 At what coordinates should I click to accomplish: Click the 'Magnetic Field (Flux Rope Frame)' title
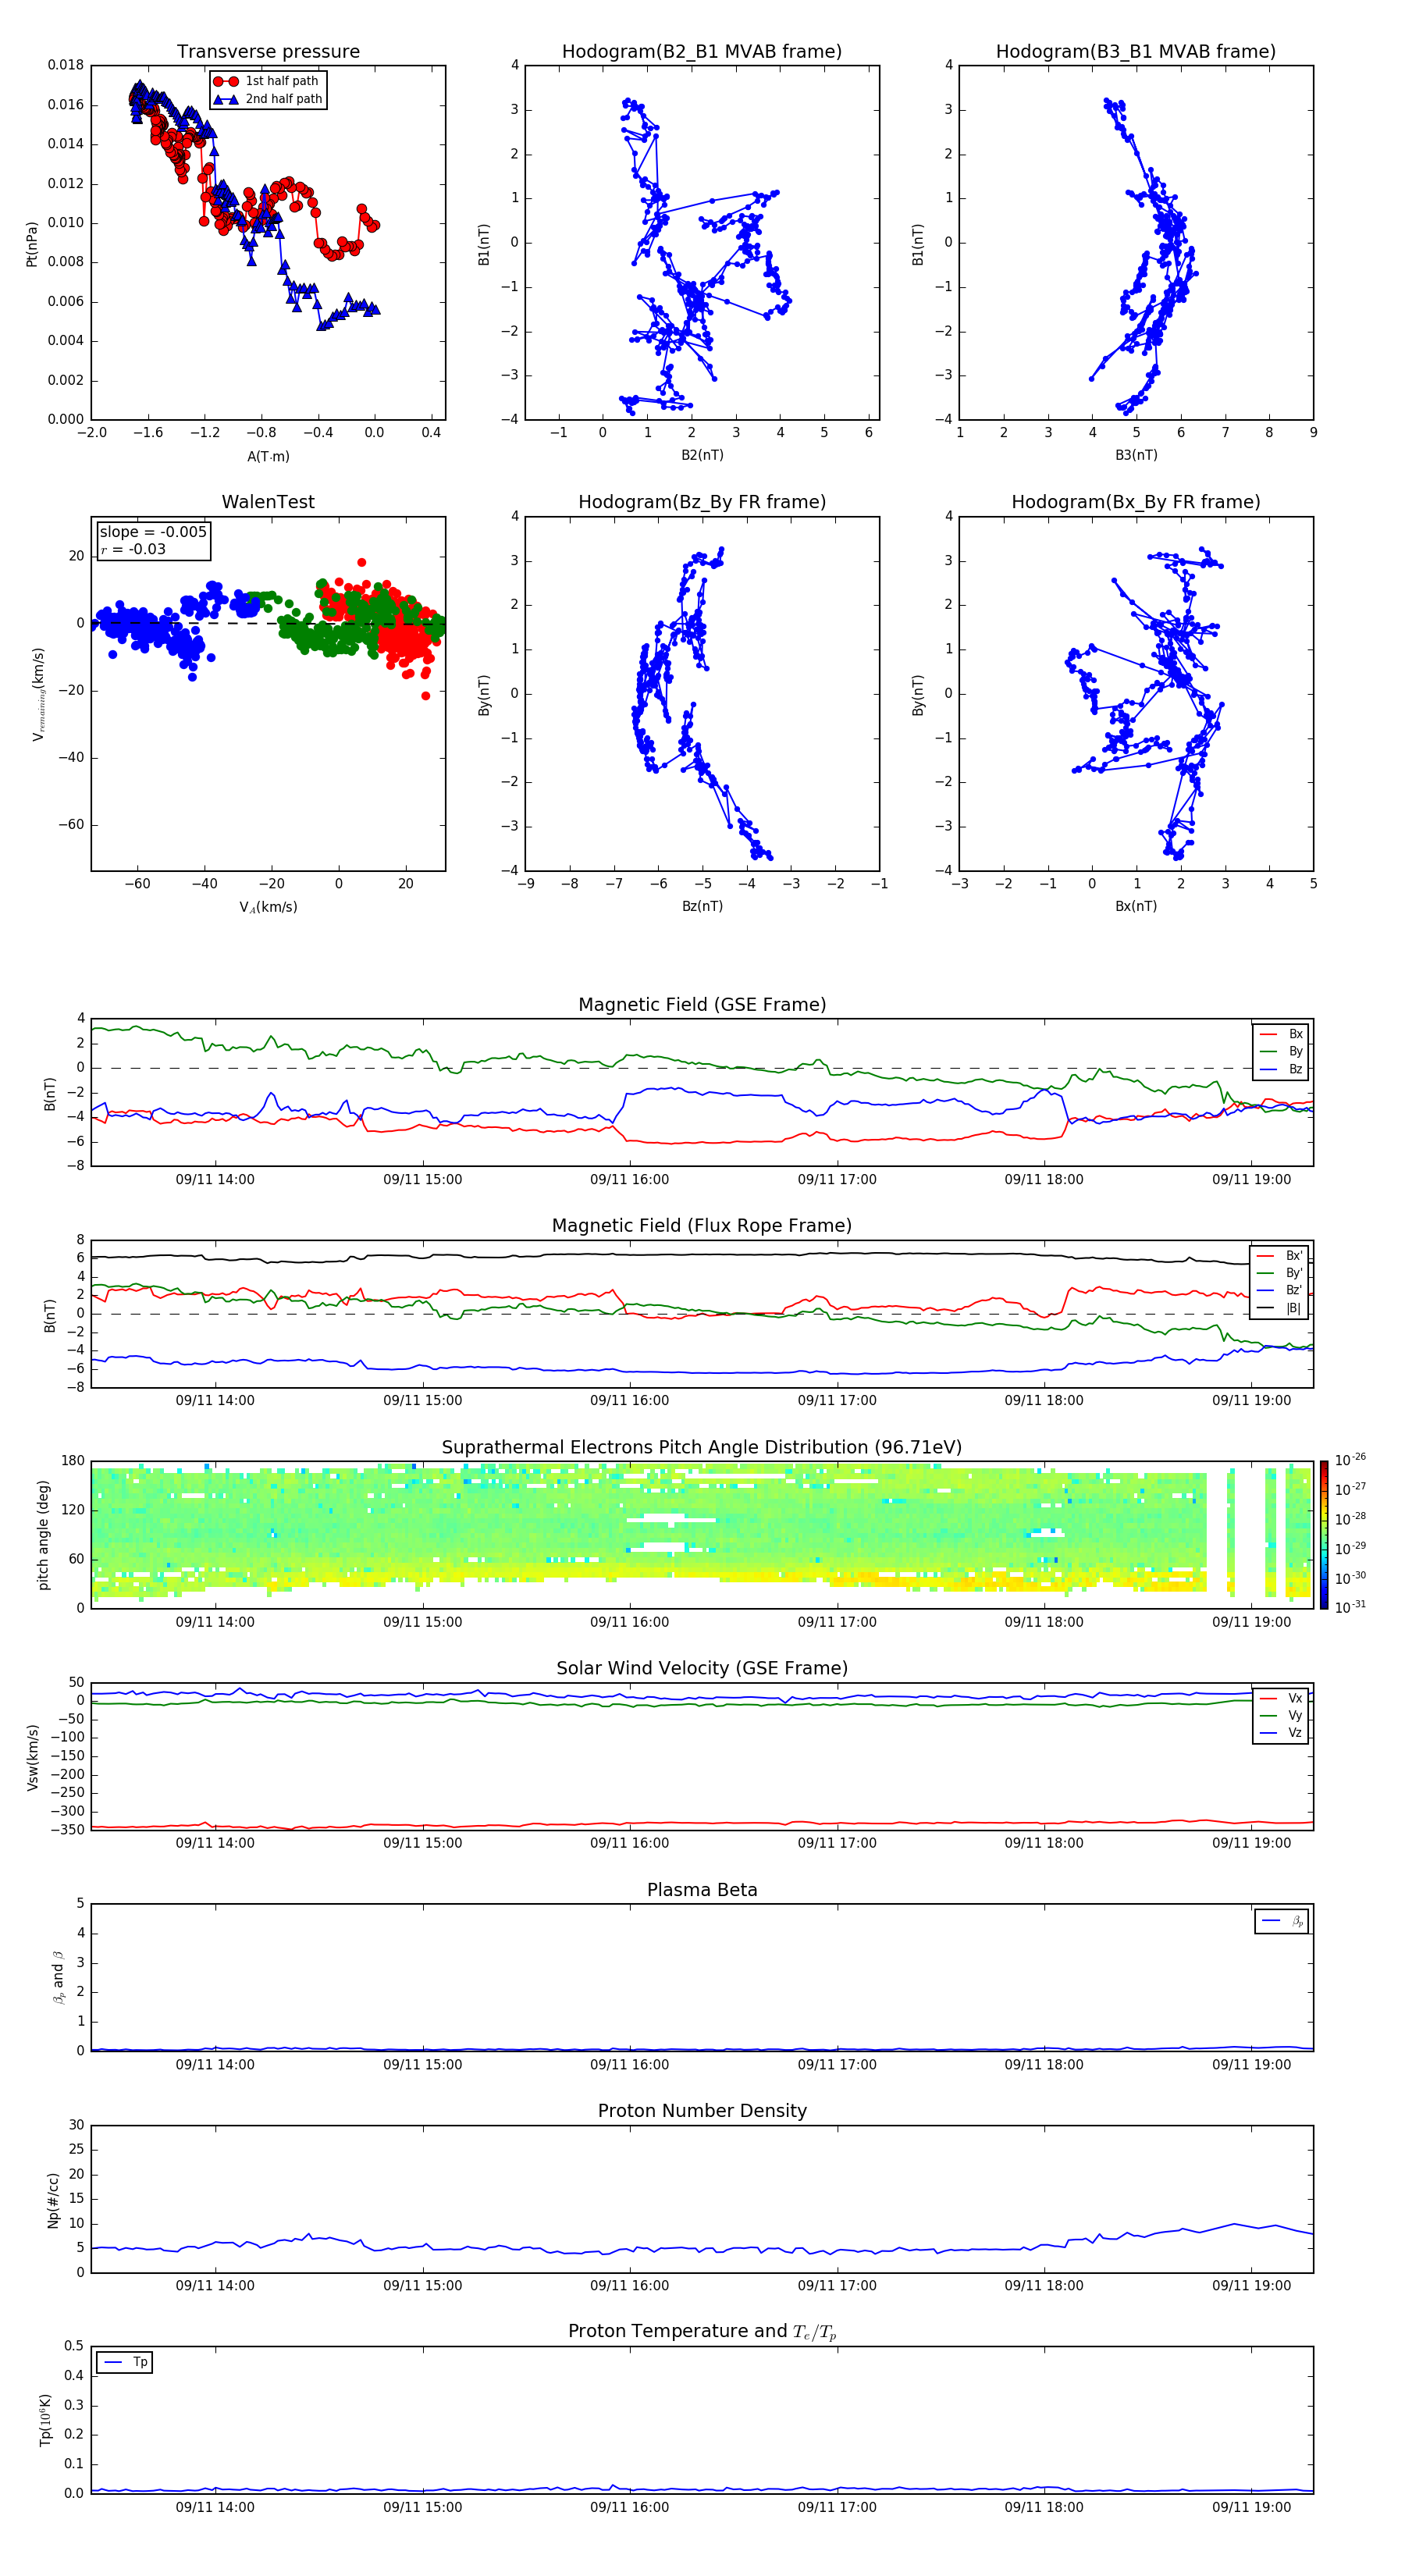coord(702,1226)
